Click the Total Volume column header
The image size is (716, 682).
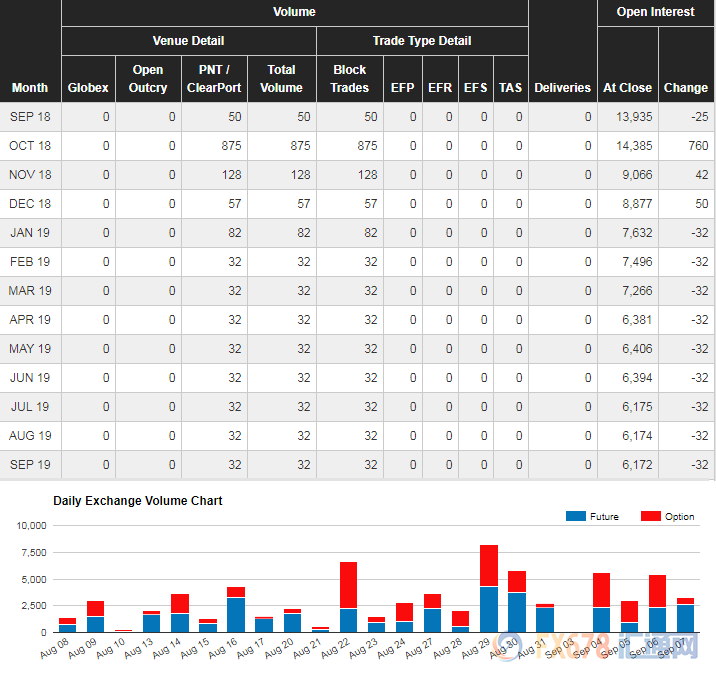point(281,79)
